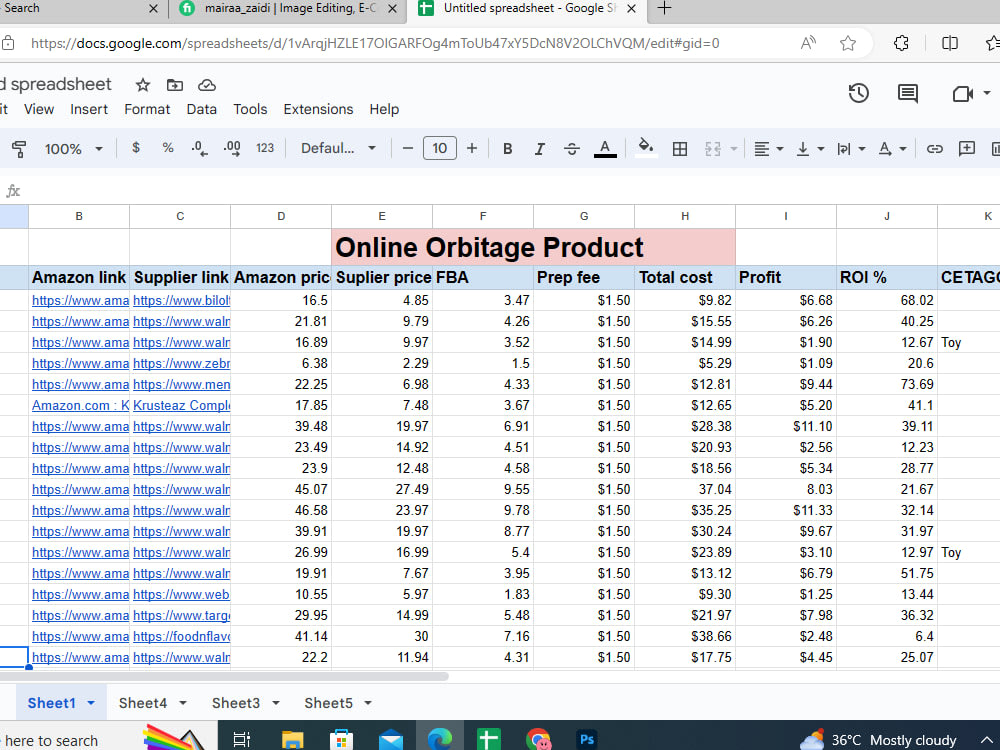1000x750 pixels.
Task: Click the font size field showing 10
Action: pyautogui.click(x=440, y=149)
